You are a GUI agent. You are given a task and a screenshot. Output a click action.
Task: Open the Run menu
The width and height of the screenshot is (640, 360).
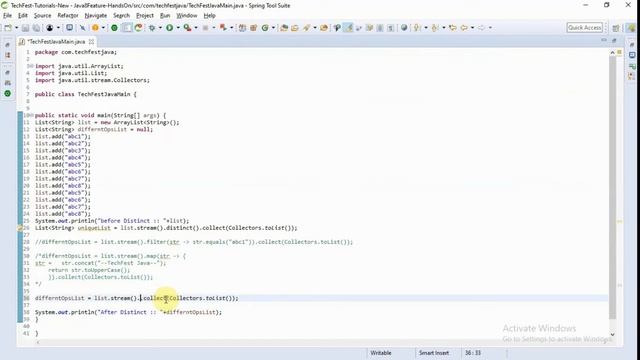tap(165, 16)
